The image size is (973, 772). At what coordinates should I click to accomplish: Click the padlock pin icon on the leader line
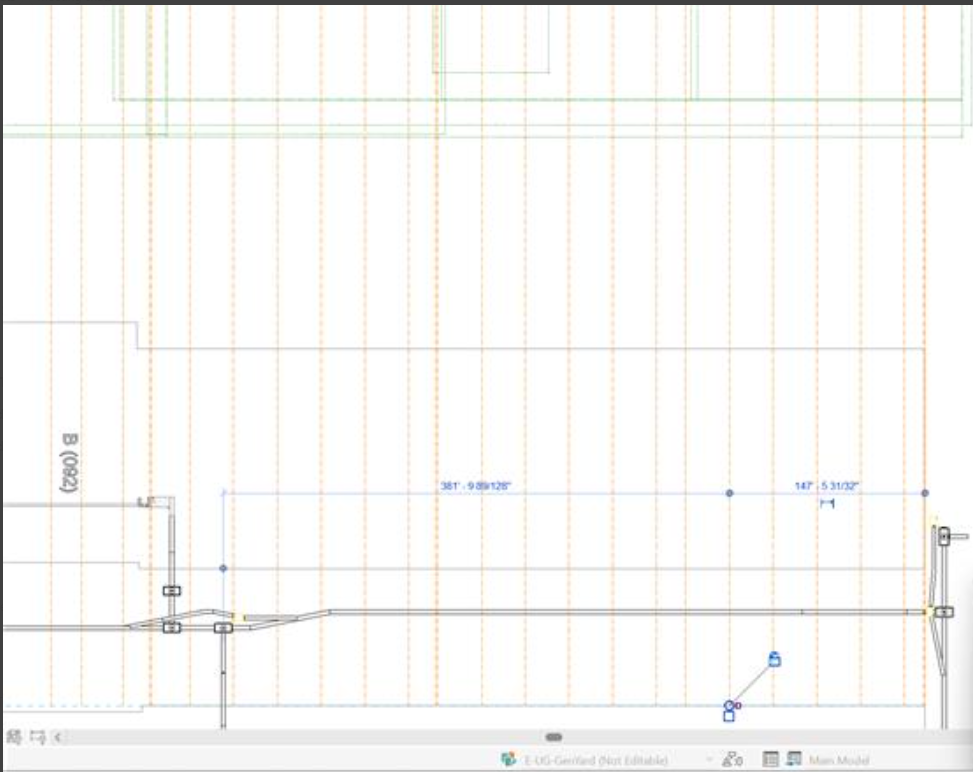click(x=774, y=659)
